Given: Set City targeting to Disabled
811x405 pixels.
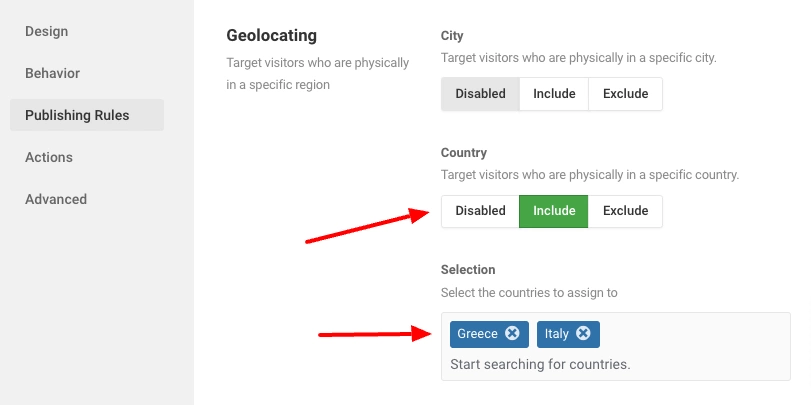Looking at the screenshot, I should (480, 94).
